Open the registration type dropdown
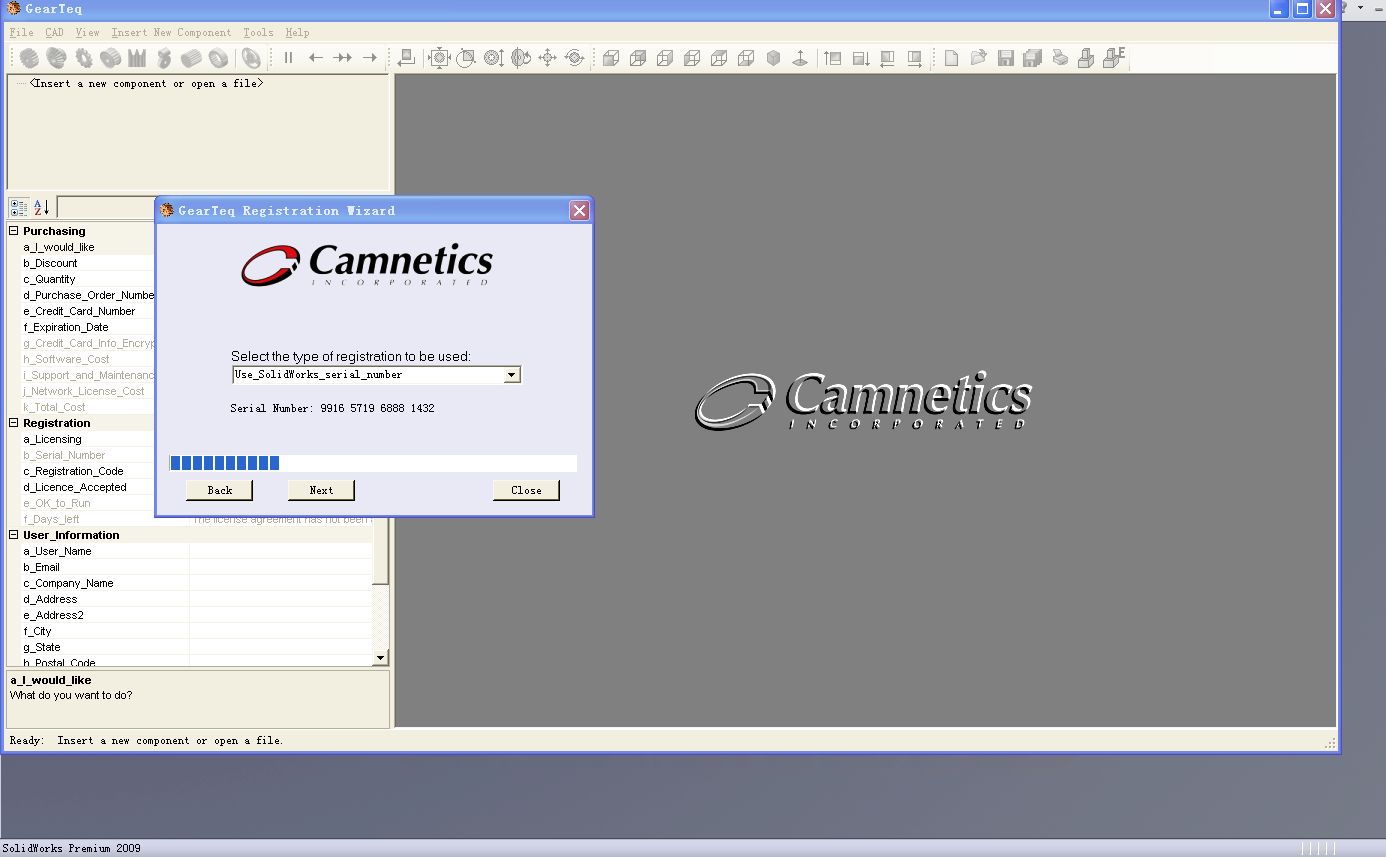This screenshot has width=1386, height=857. [512, 375]
